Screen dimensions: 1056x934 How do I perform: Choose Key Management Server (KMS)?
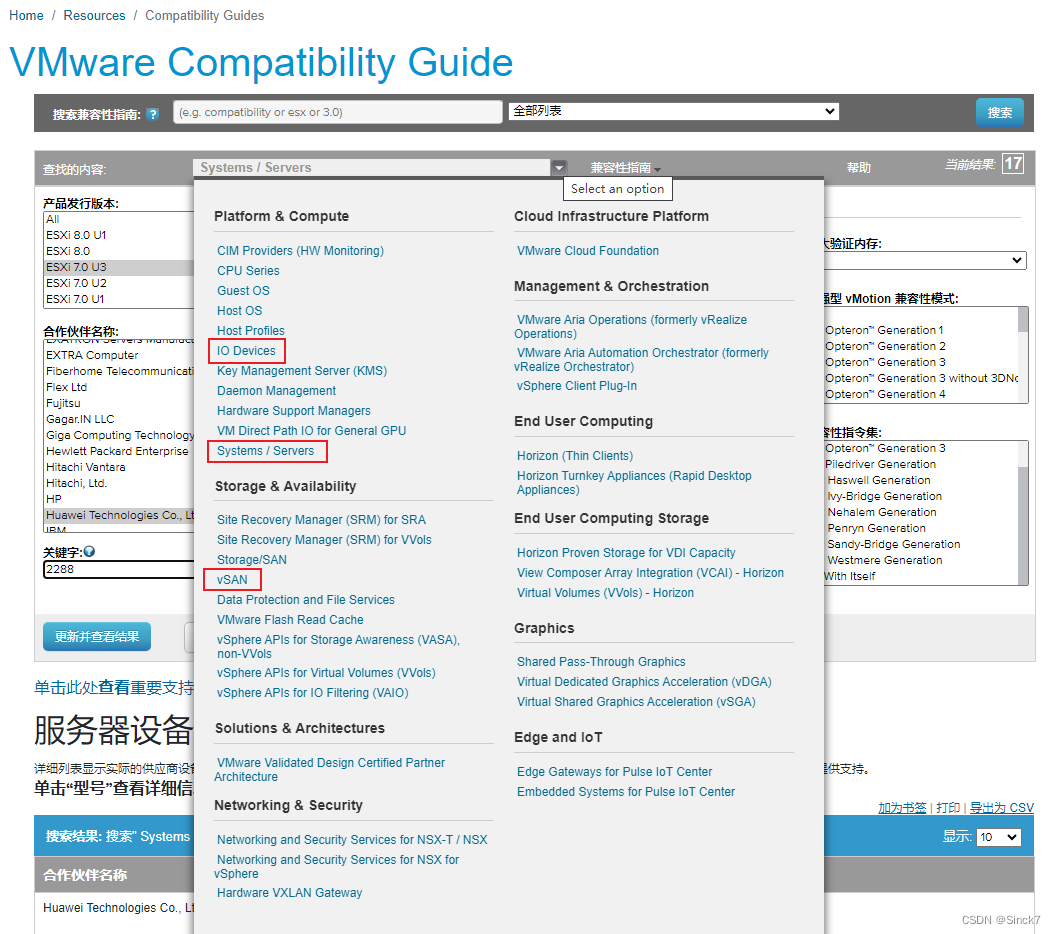coord(302,371)
